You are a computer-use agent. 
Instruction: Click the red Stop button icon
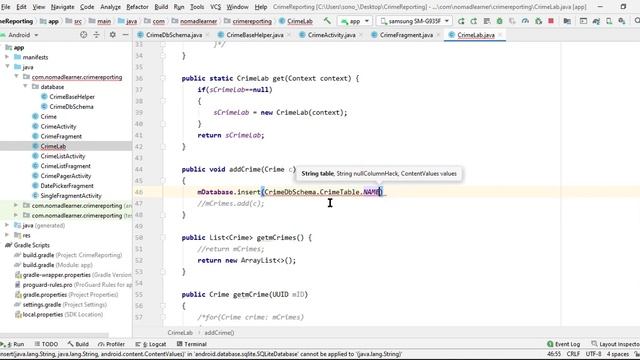coord(551,21)
